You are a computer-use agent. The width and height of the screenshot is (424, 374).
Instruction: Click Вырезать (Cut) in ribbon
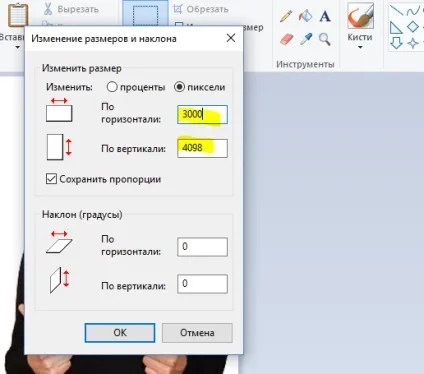[x=71, y=9]
